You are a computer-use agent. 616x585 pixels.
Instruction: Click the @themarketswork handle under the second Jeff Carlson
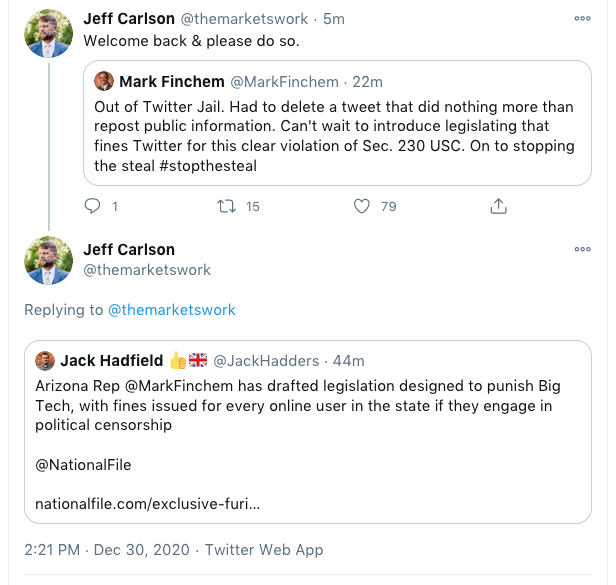[147, 270]
